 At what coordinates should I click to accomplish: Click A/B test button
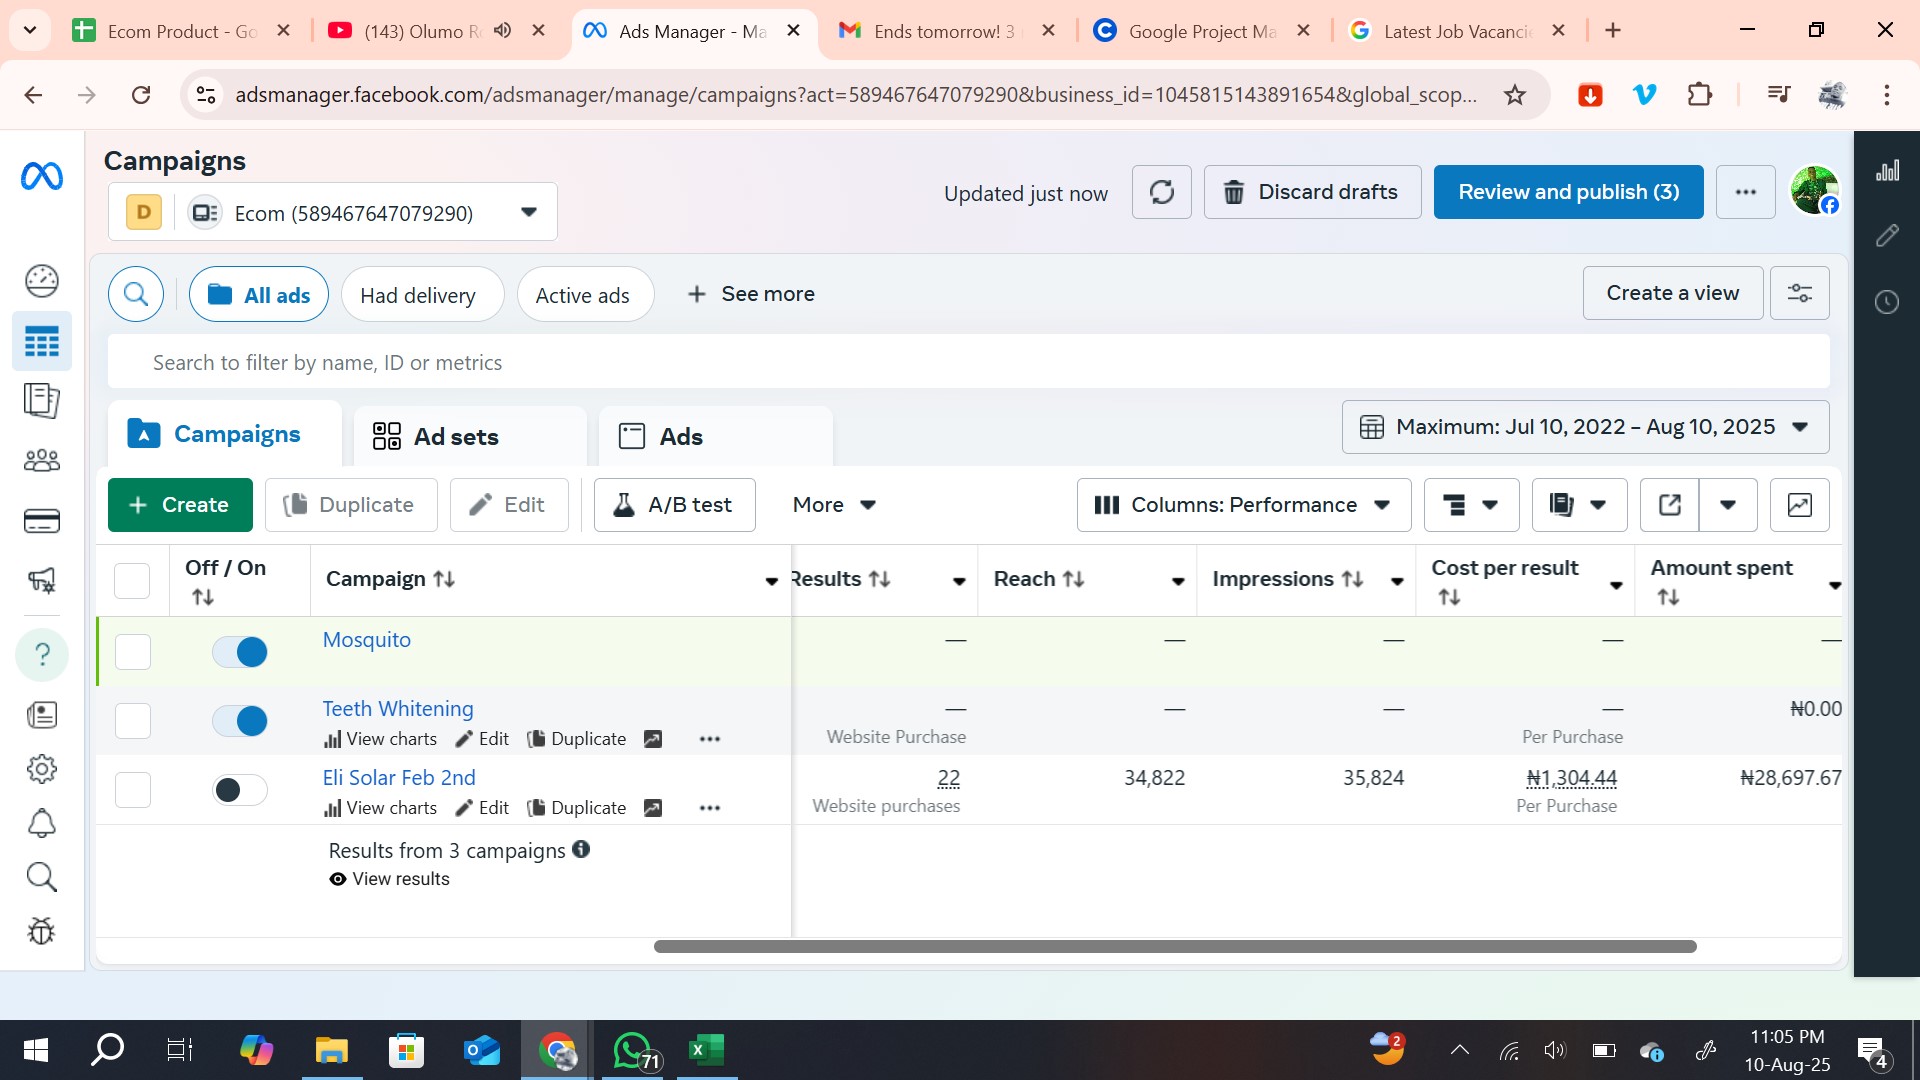(674, 505)
